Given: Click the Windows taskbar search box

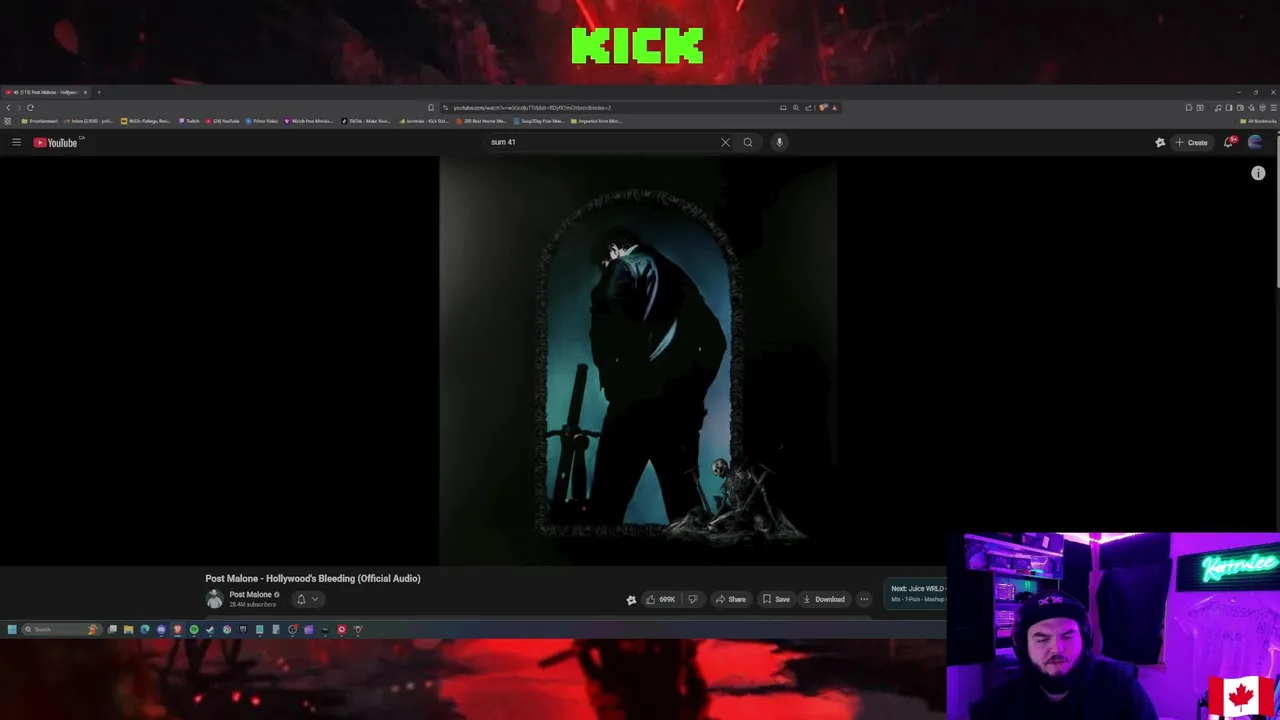Looking at the screenshot, I should 62,629.
